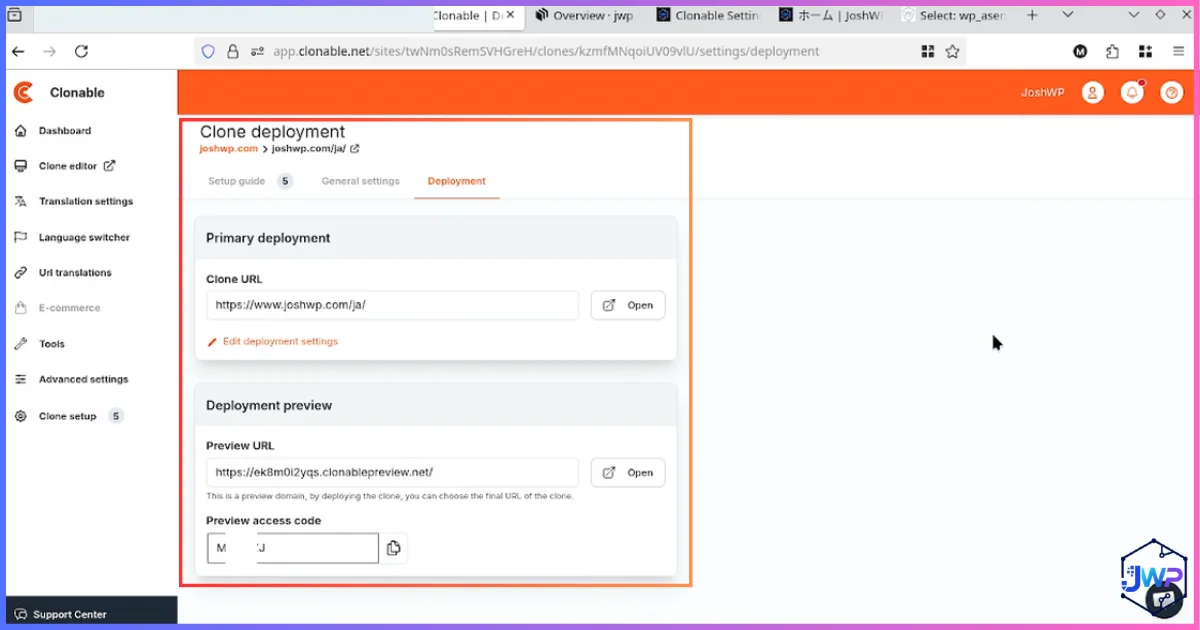The image size is (1200, 630).
Task: Click the JoshWP account name
Action: pyautogui.click(x=1042, y=92)
